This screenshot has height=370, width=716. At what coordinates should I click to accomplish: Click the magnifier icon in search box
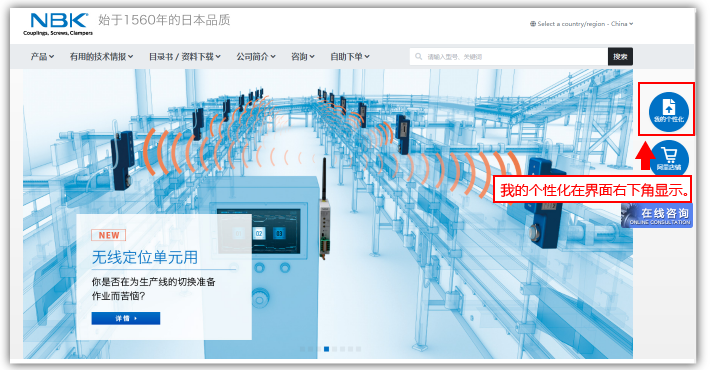[x=418, y=57]
